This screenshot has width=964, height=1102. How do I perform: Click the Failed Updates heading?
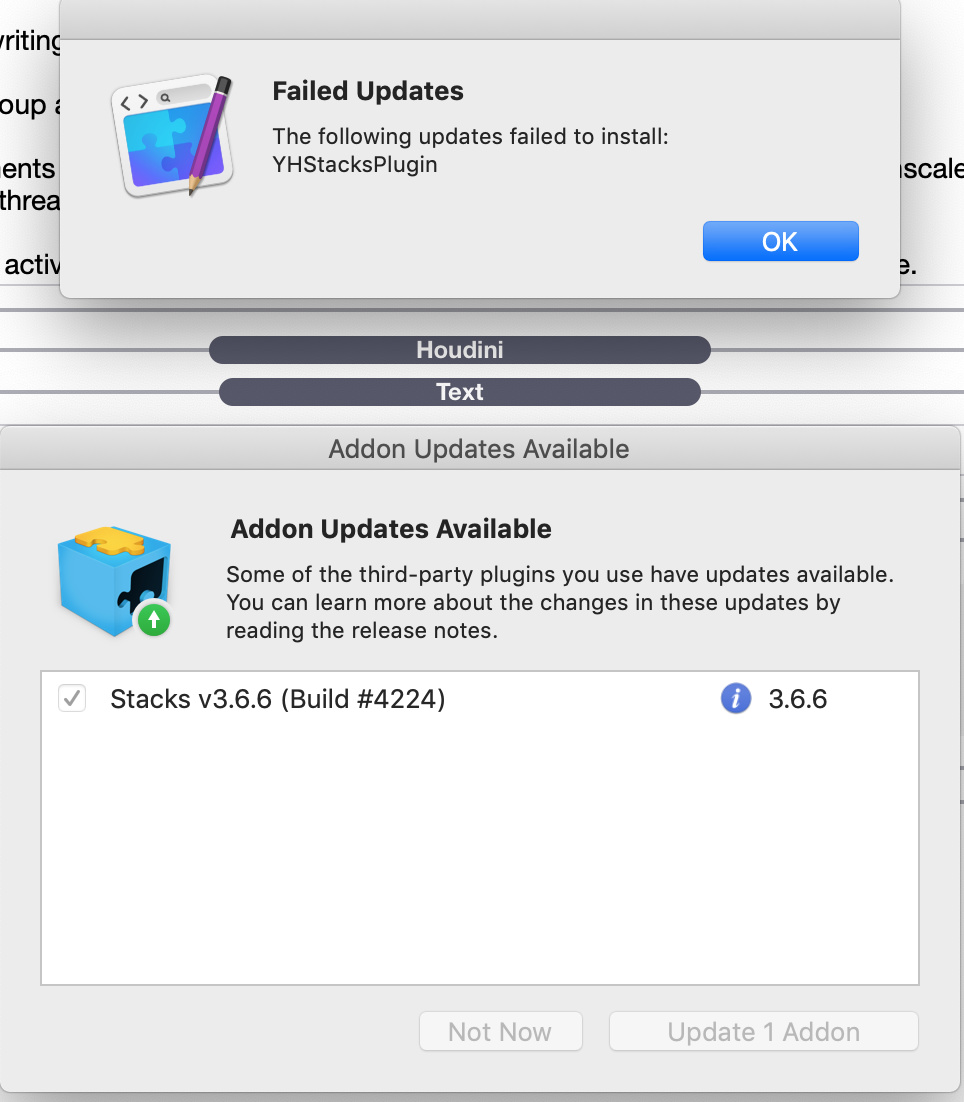[367, 91]
